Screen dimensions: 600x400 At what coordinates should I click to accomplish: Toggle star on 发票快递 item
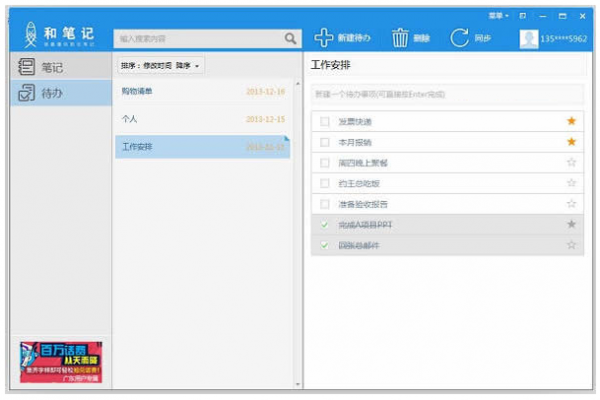coord(571,121)
